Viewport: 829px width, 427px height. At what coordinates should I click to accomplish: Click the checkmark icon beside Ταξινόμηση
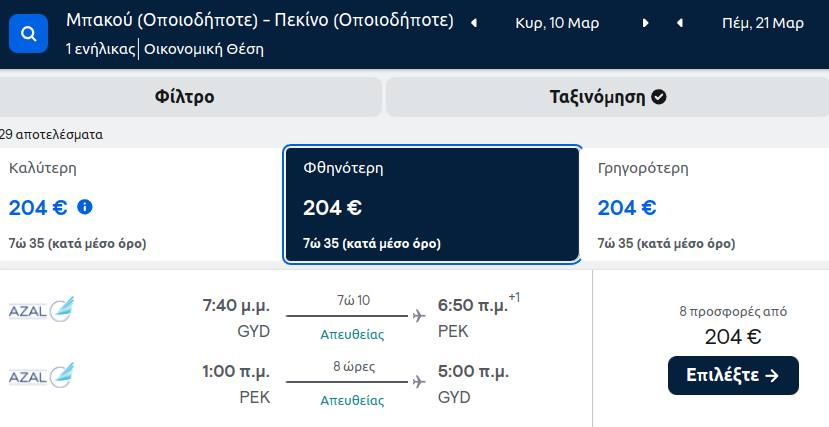point(659,97)
